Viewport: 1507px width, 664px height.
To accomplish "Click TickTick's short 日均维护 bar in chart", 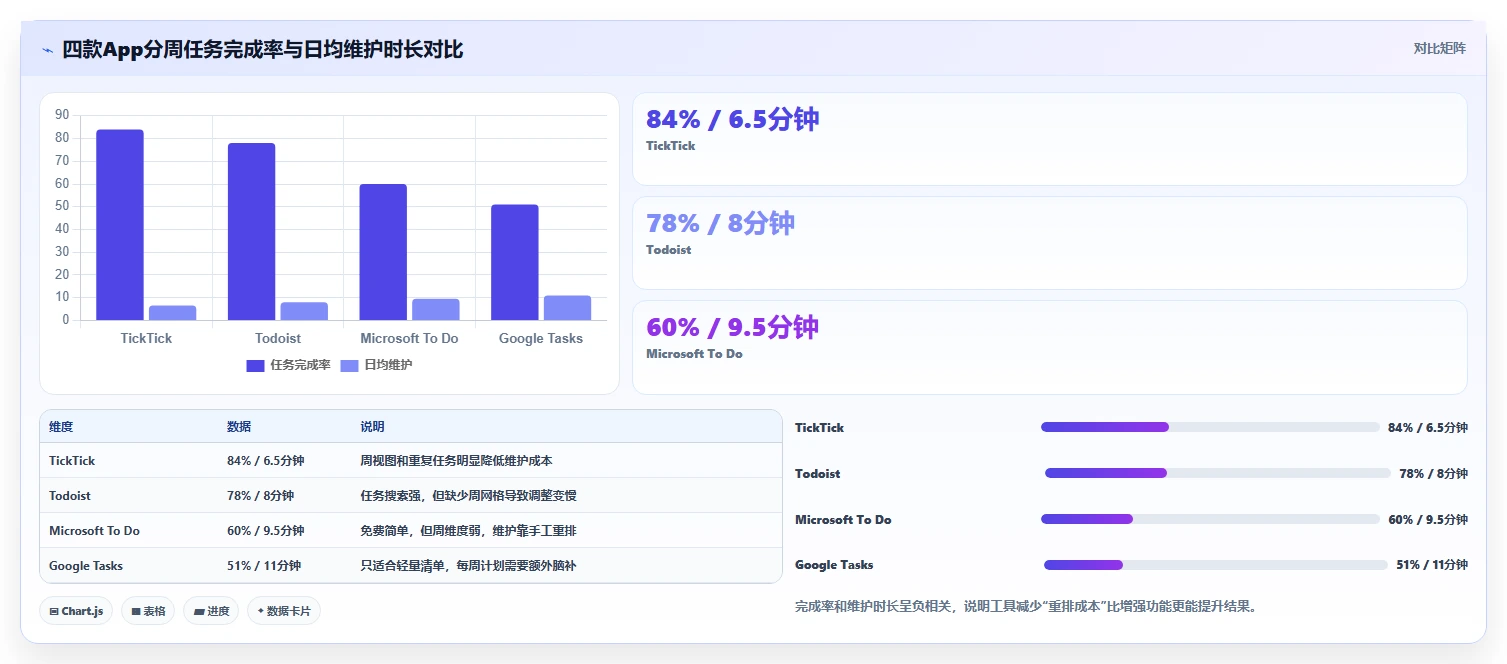I will click(x=172, y=313).
